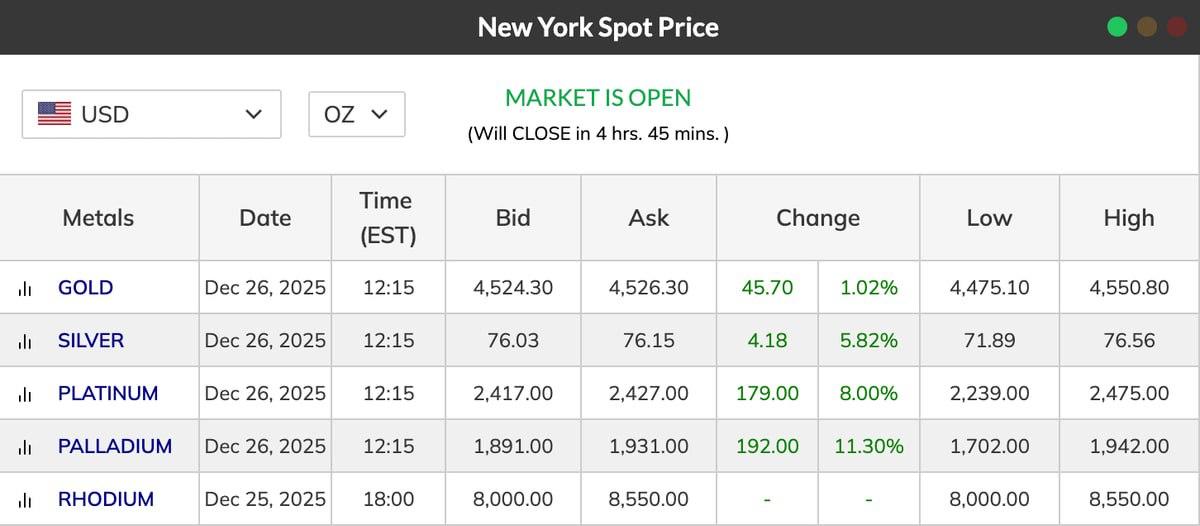Screen dimensions: 1200x526
Task: Open the OZ weight unit dropdown
Action: point(356,114)
